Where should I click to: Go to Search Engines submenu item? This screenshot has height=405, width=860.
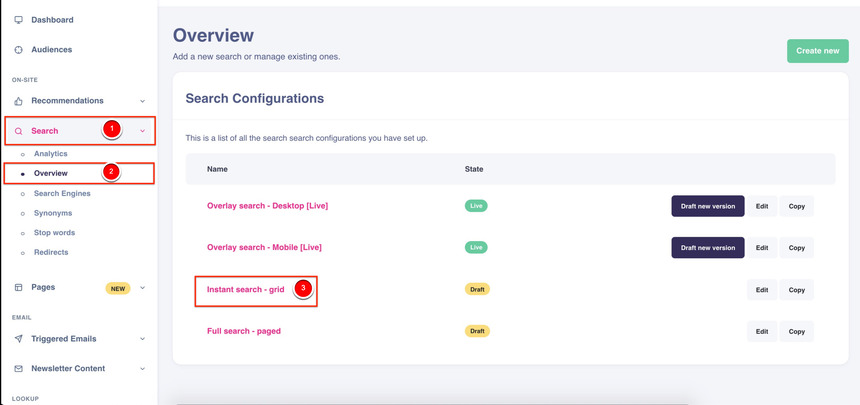62,194
